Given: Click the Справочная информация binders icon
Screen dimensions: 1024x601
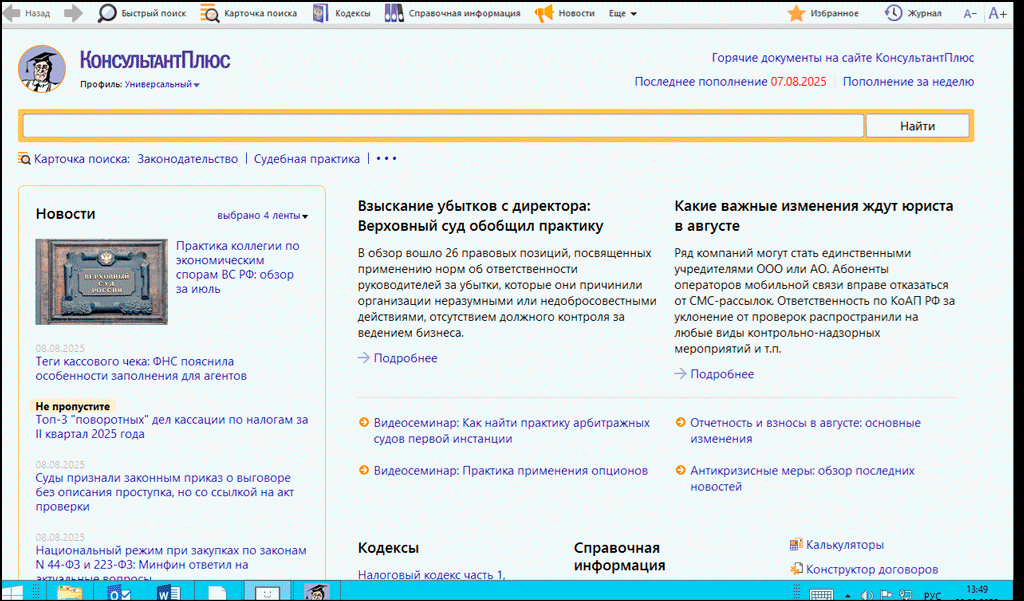Looking at the screenshot, I should pyautogui.click(x=394, y=13).
